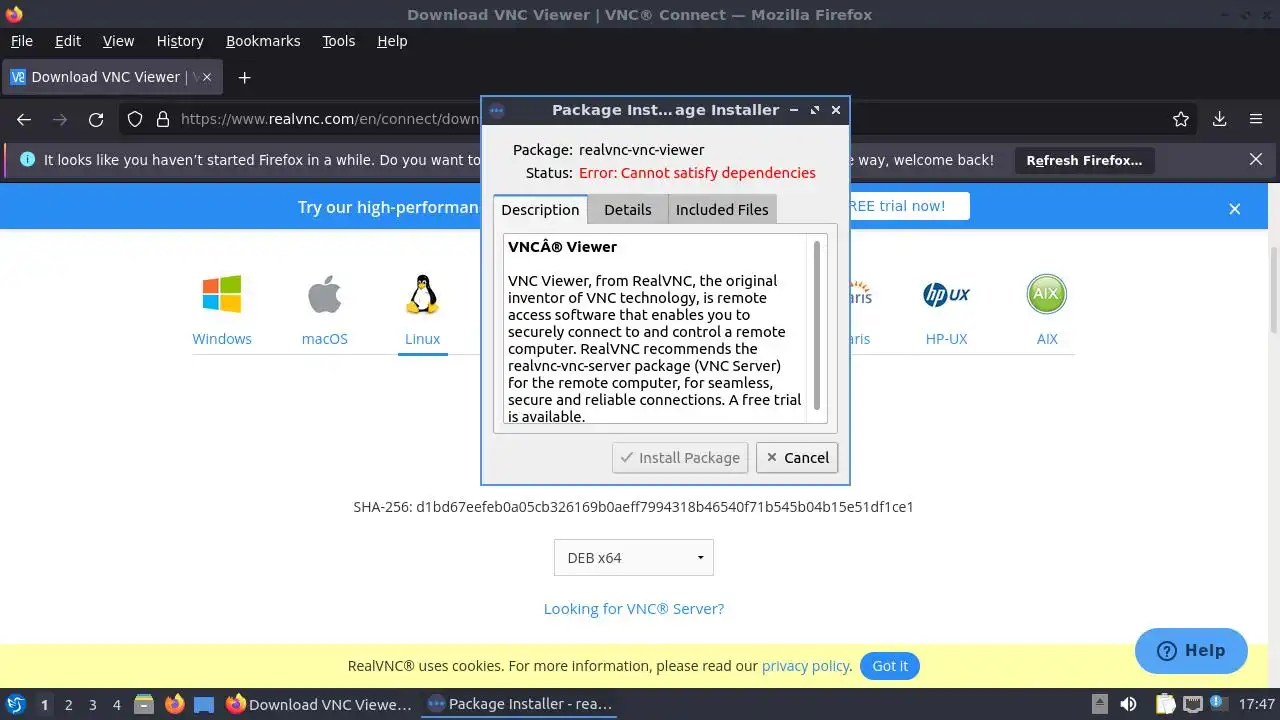Click the Firefox back arrow button
Screen dimensions: 1280x720
click(24, 119)
